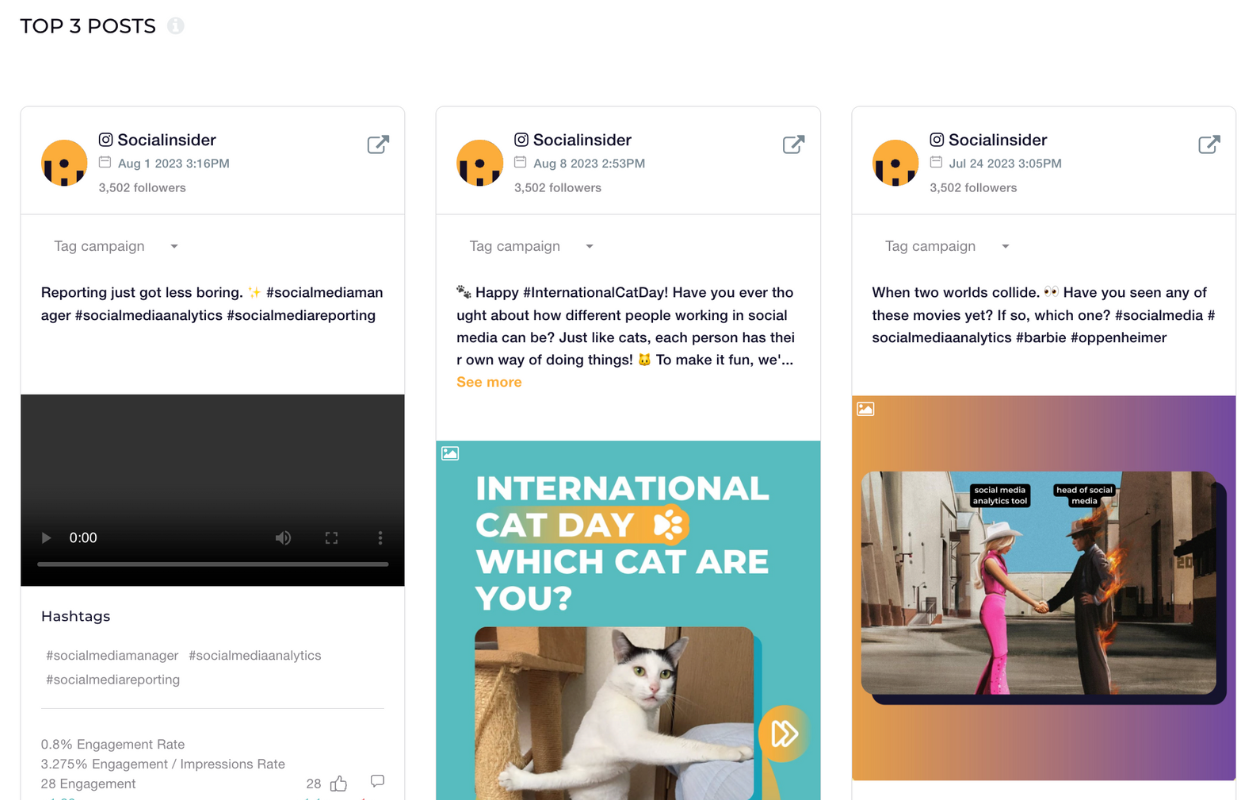Open the International Cat Day post image
Viewport: 1260px width, 800px height.
point(628,620)
